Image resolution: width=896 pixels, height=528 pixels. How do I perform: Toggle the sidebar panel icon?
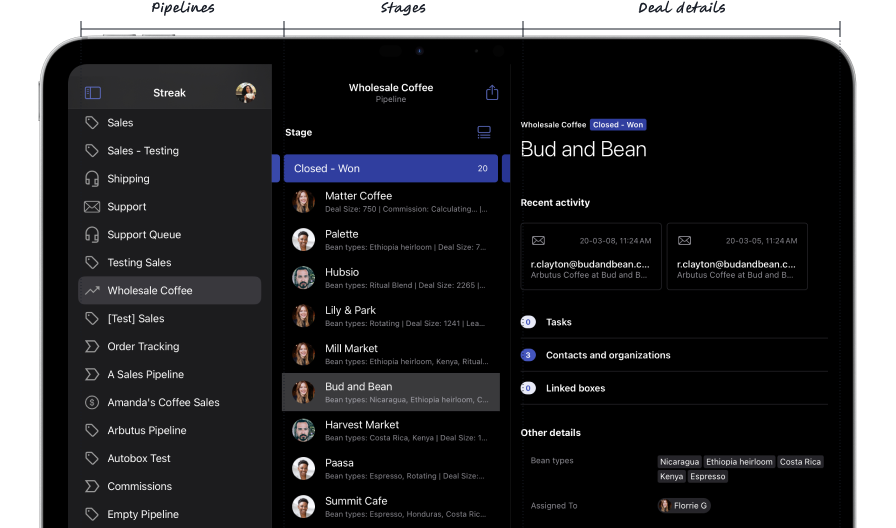coord(93,93)
